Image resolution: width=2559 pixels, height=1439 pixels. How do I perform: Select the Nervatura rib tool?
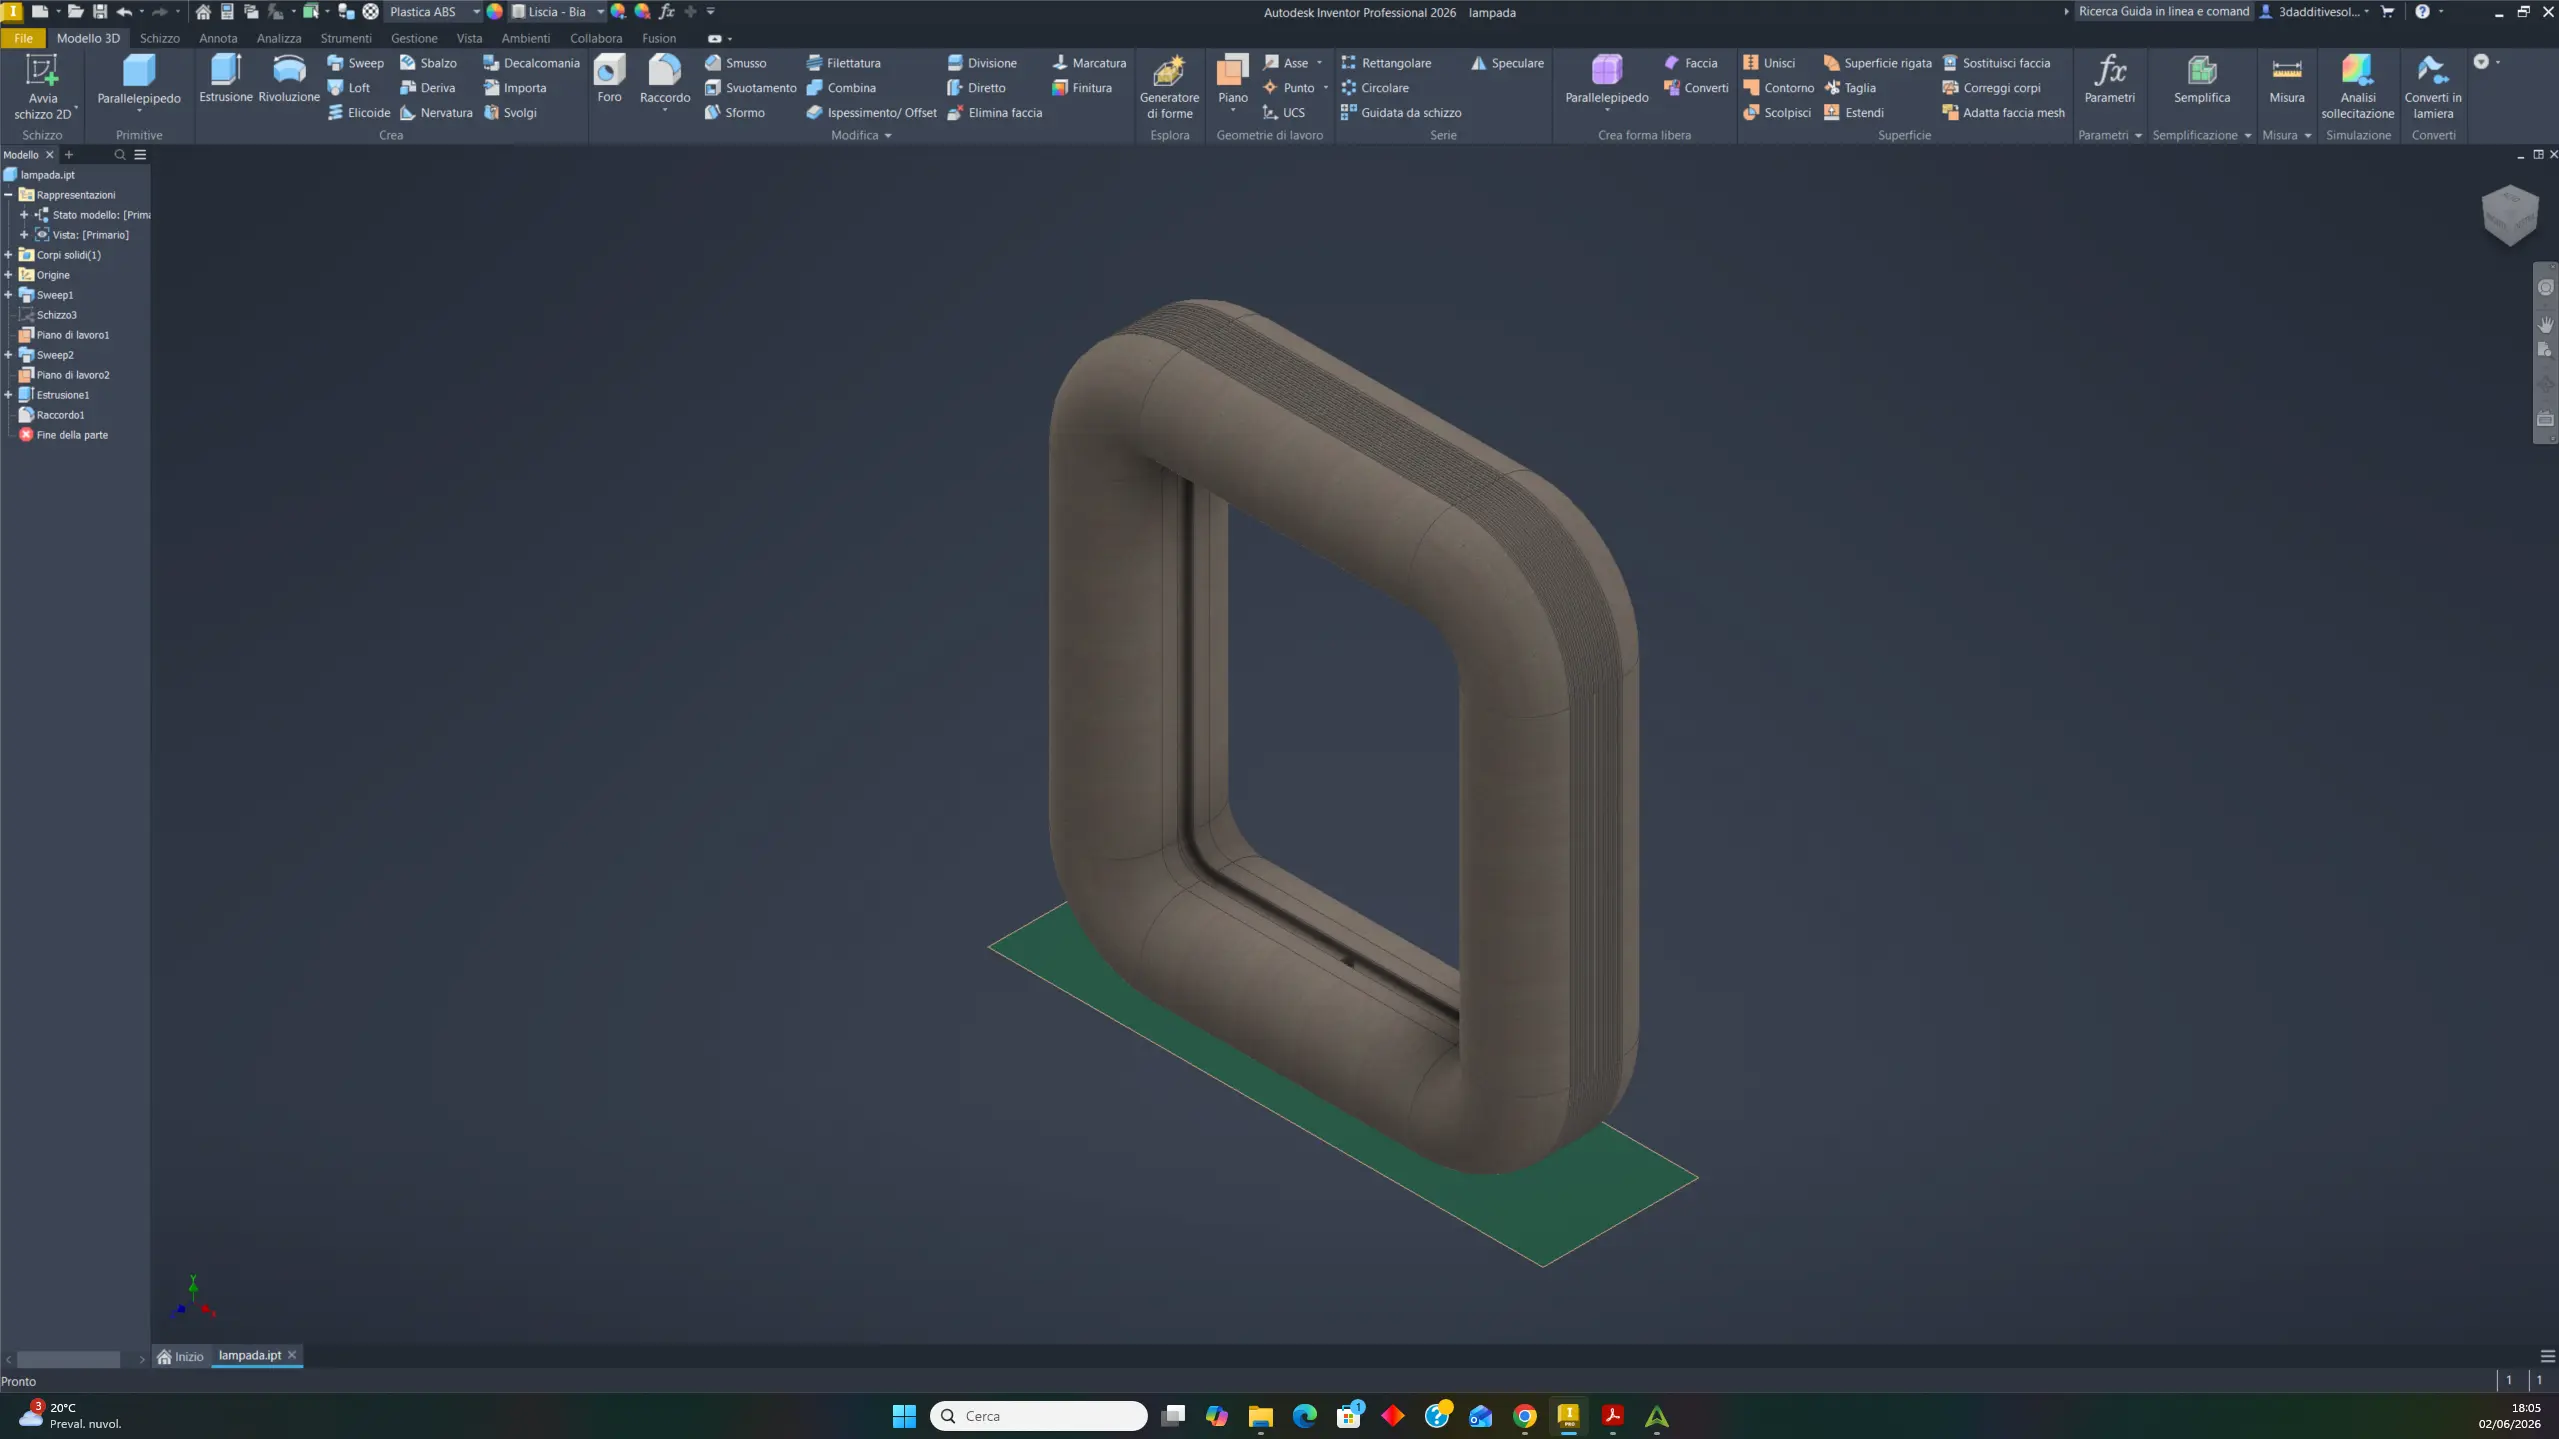(436, 113)
